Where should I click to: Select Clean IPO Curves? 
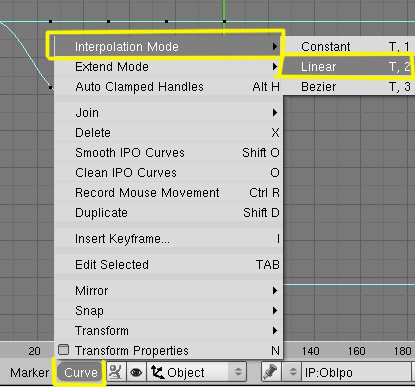(168, 173)
